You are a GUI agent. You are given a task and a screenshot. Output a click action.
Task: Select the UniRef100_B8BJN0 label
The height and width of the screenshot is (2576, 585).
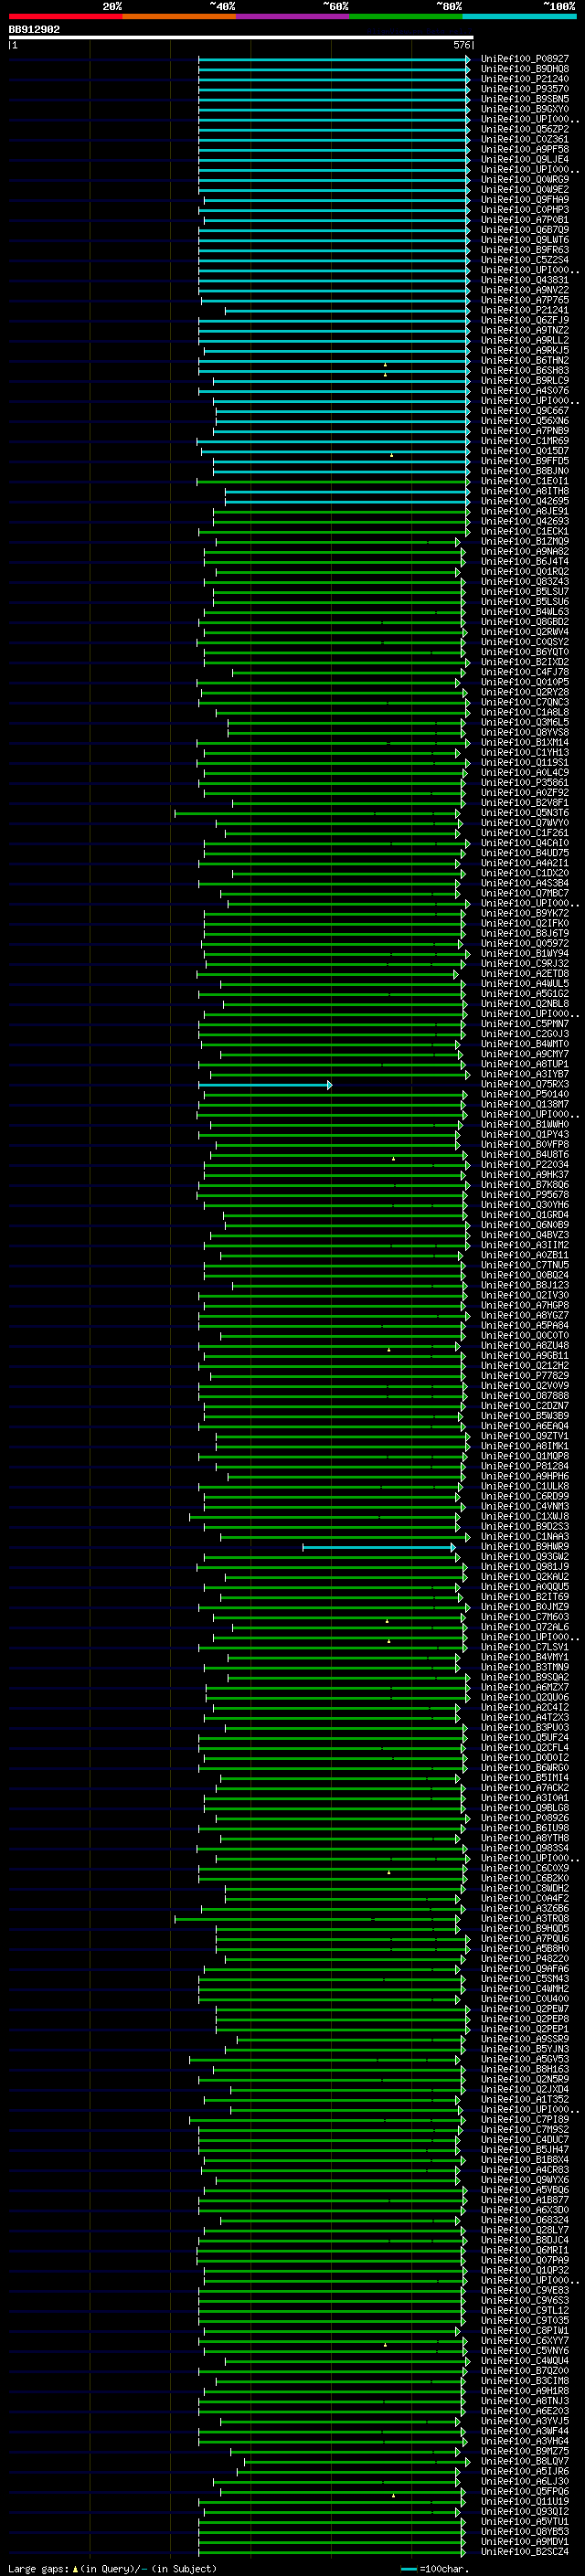(x=524, y=471)
